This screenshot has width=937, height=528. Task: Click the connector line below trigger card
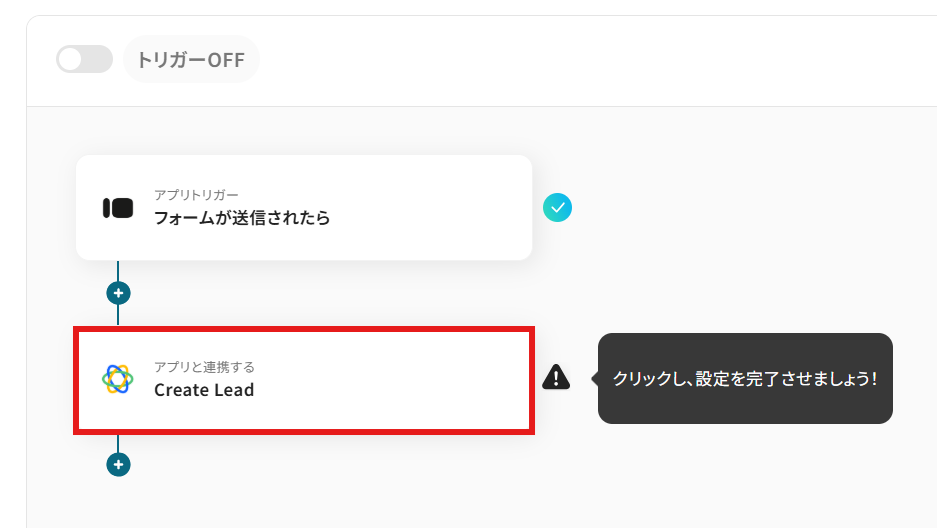pyautogui.click(x=118, y=271)
